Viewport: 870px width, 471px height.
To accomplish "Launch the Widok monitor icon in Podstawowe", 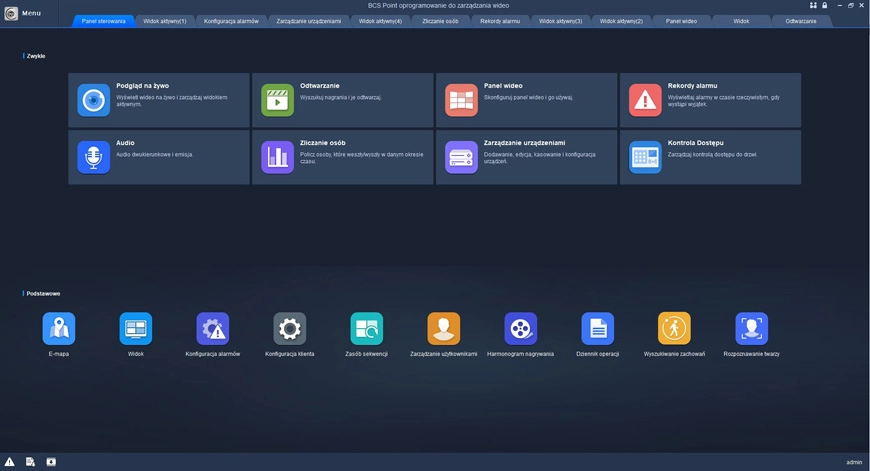I will [136, 328].
